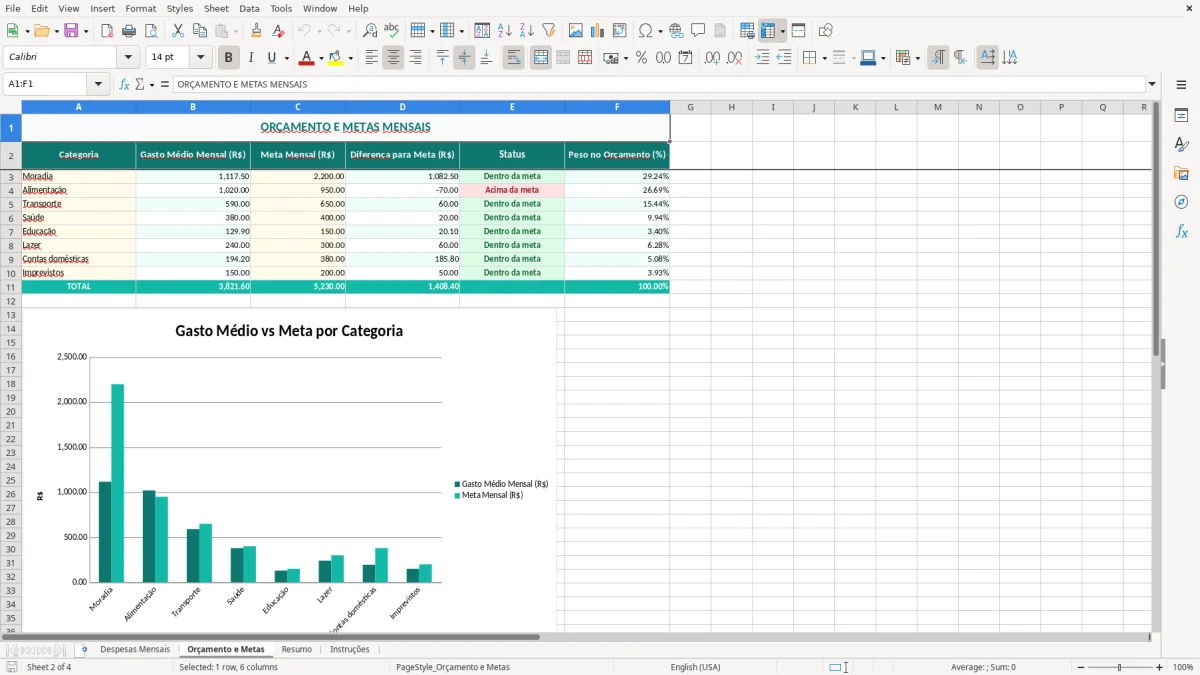
Task: Open the Styles panel in the sidebar
Action: tap(1181, 144)
